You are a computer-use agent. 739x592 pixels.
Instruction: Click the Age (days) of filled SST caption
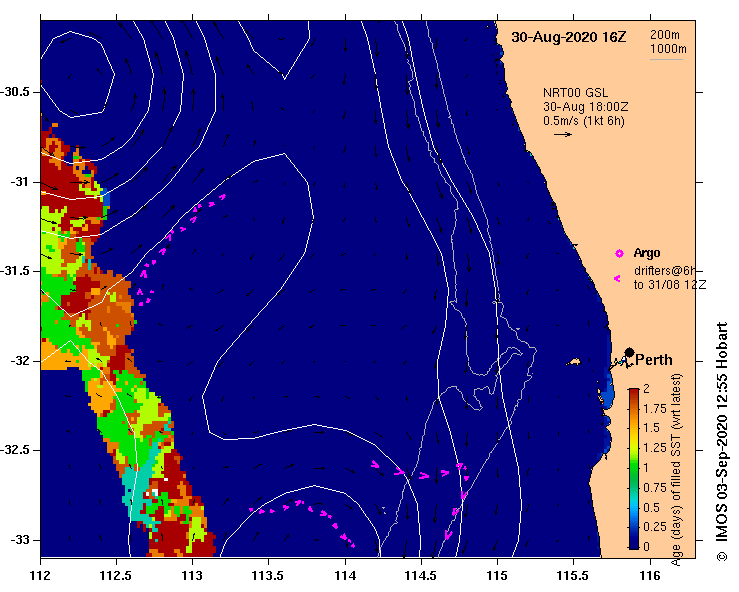tap(676, 469)
